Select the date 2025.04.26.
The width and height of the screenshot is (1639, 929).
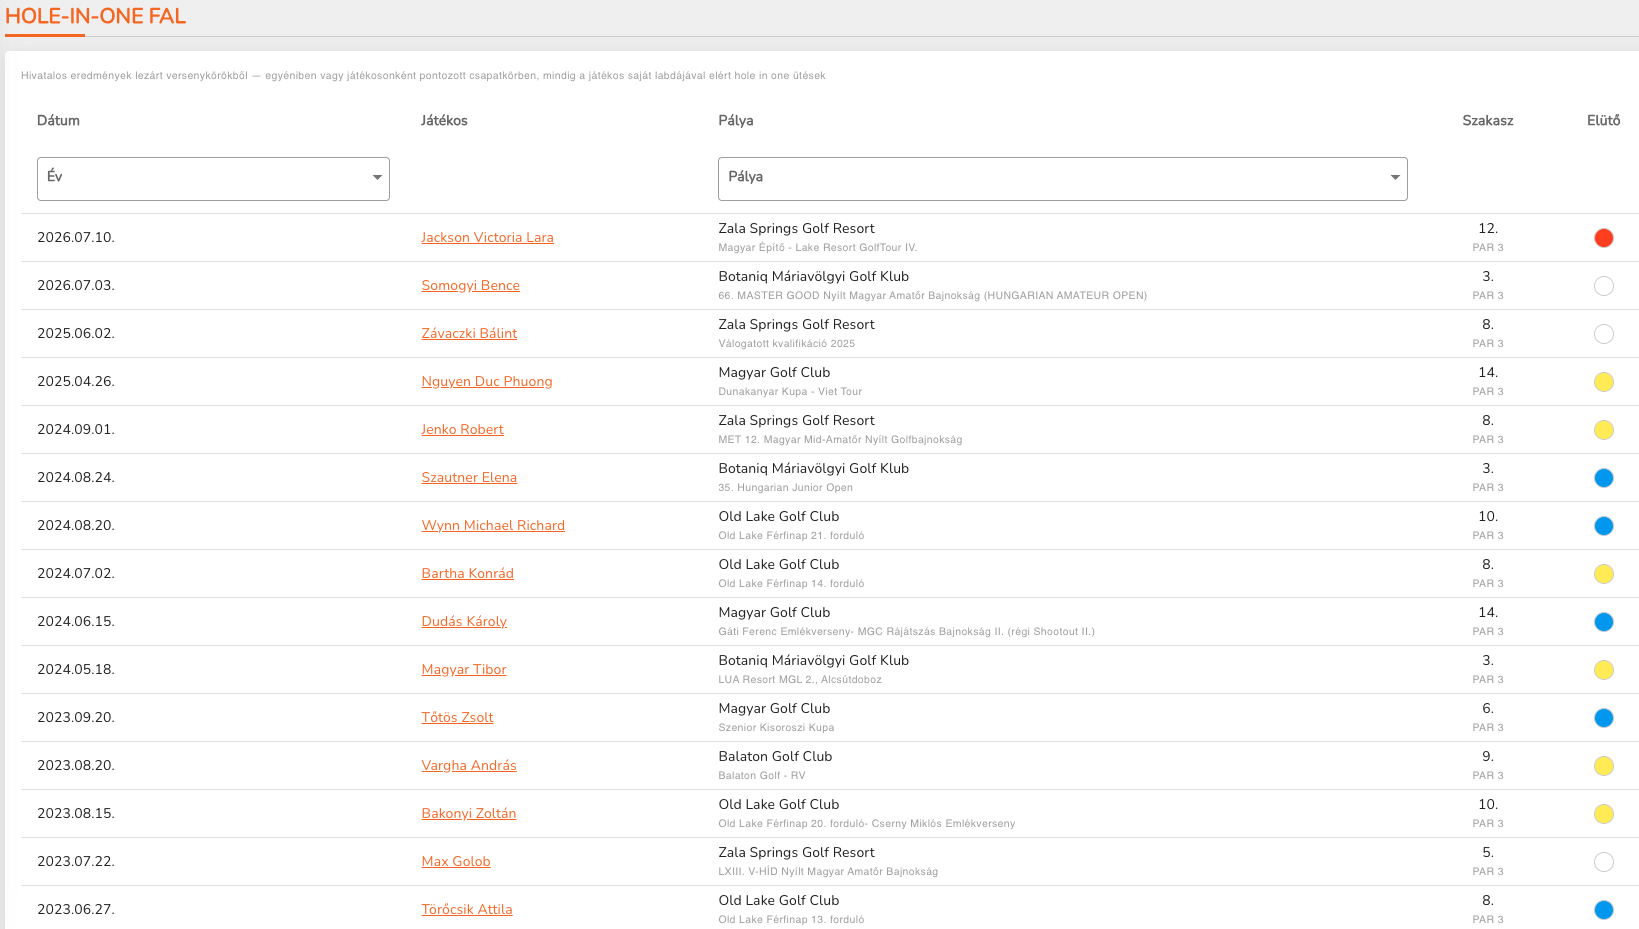pos(76,381)
